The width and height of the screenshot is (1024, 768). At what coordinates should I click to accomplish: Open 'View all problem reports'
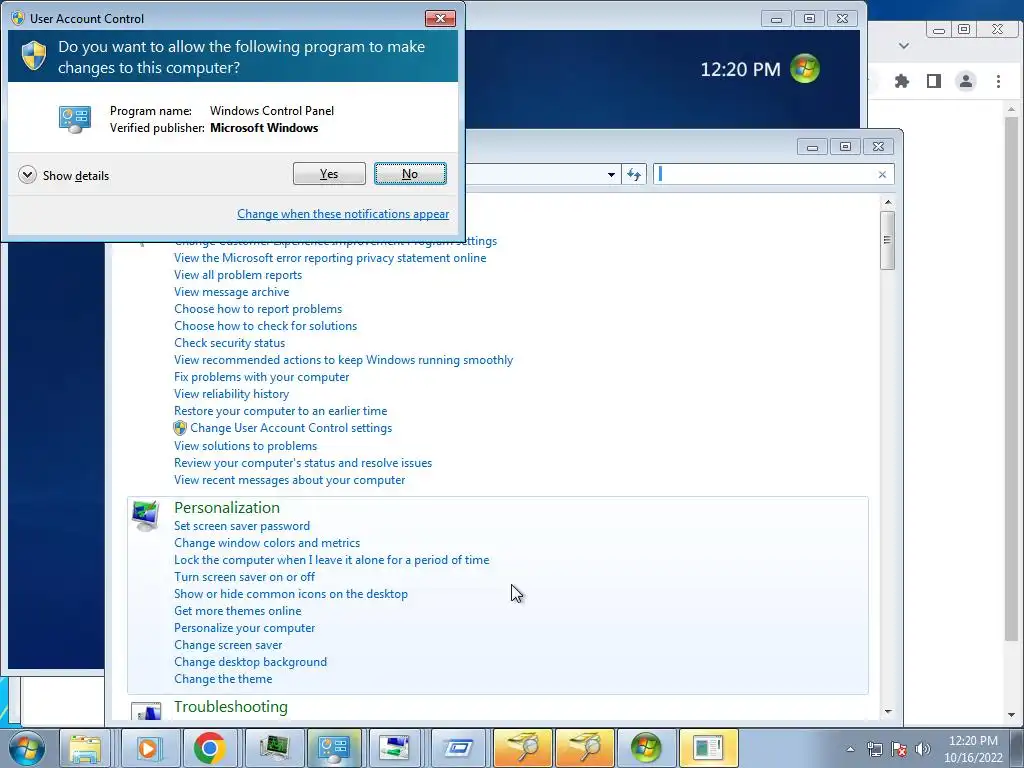238,275
